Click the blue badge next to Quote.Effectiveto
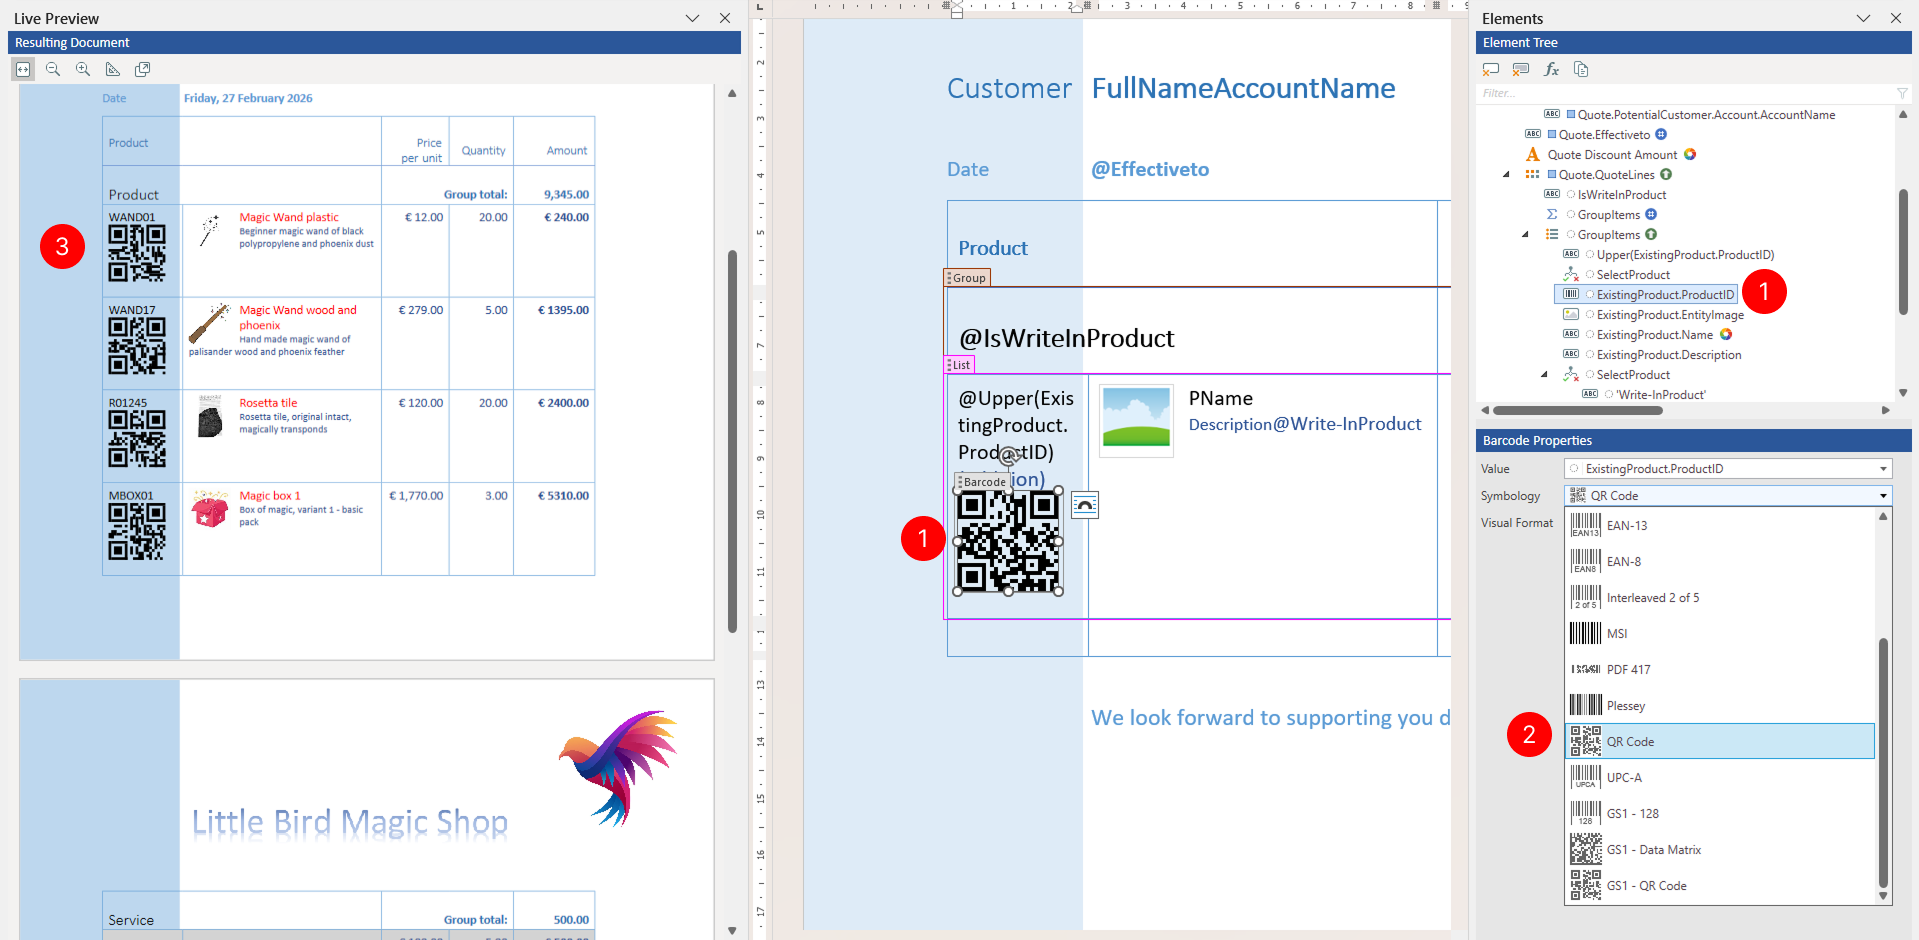 [1661, 134]
